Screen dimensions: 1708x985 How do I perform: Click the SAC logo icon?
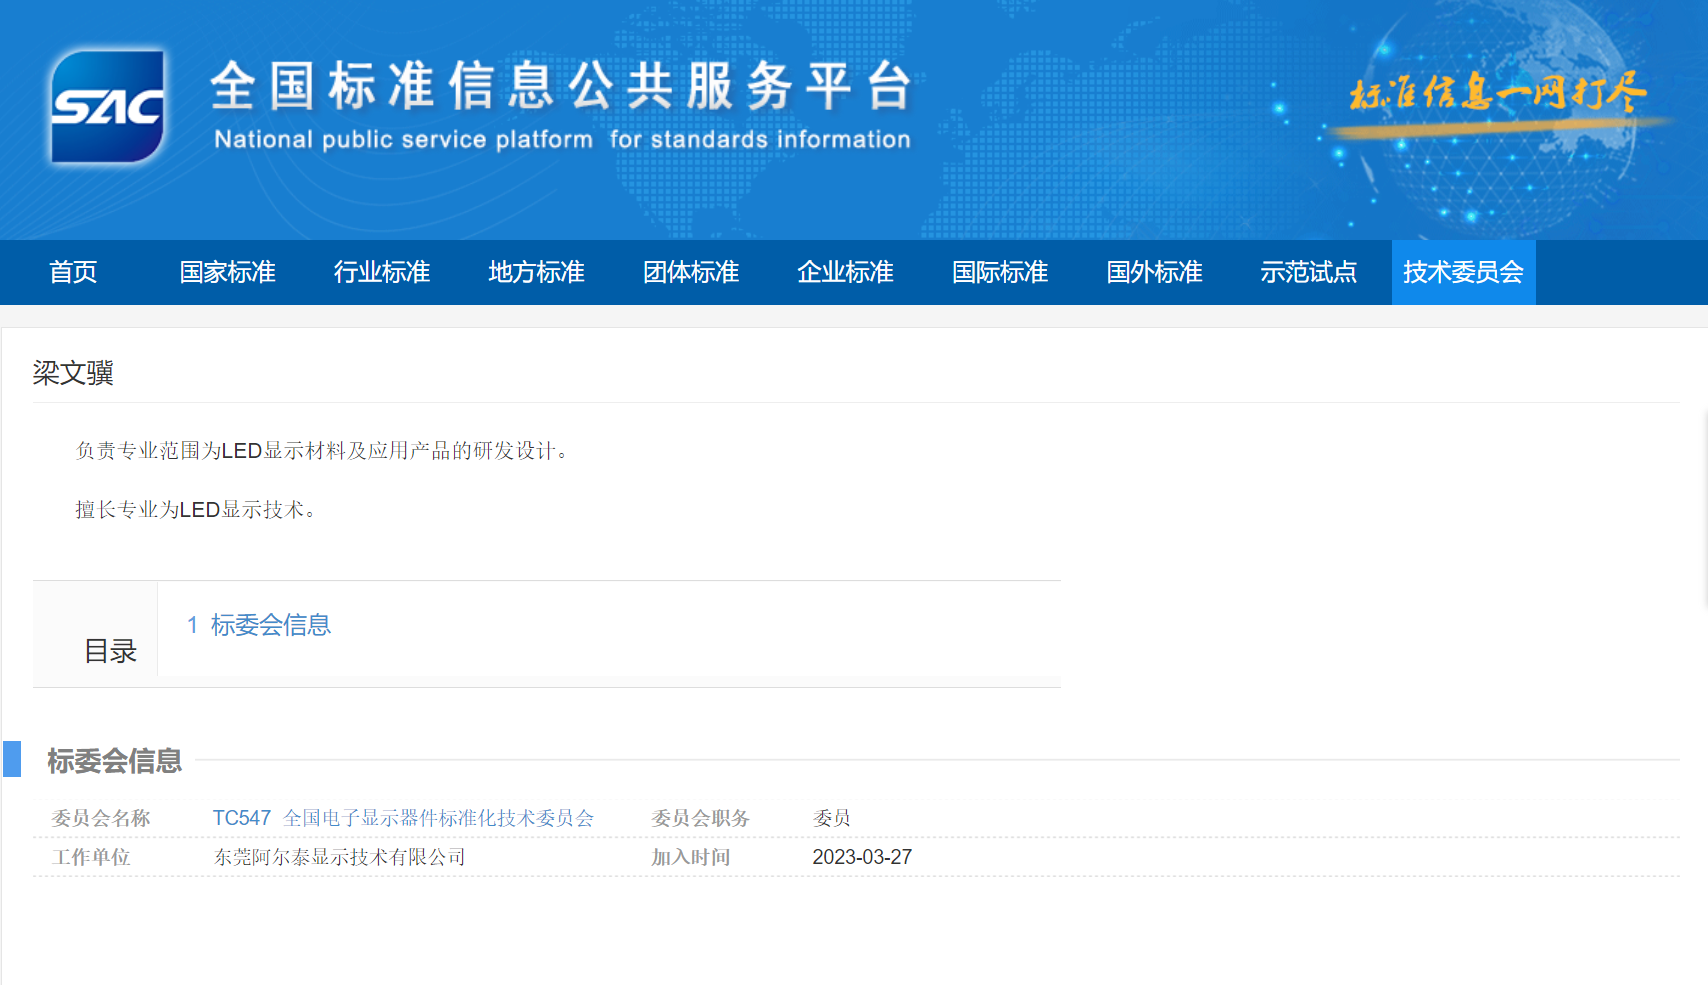(x=108, y=106)
